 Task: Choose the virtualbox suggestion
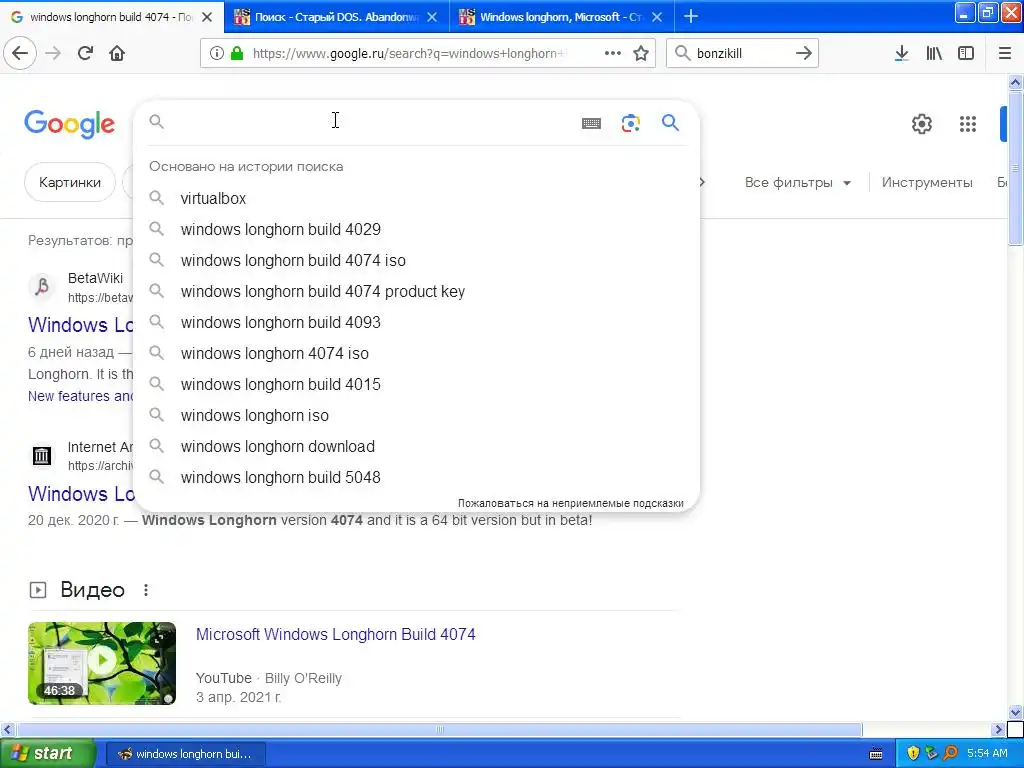tap(416, 198)
